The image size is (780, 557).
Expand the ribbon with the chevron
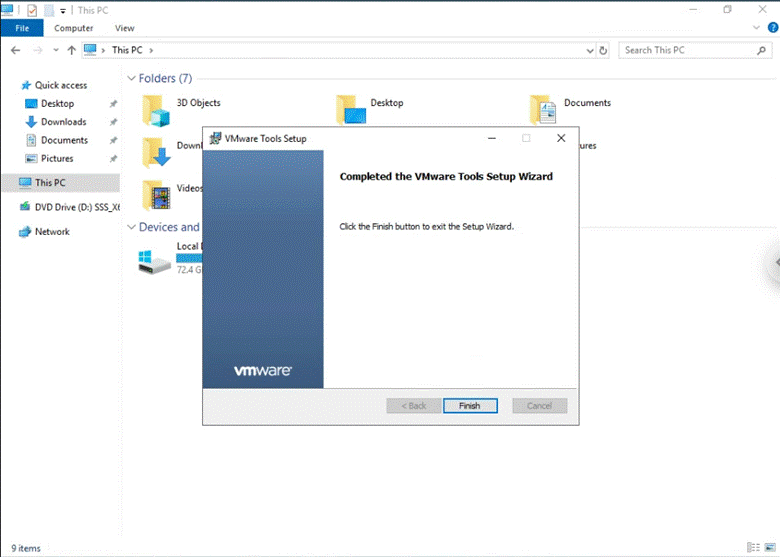click(x=757, y=28)
